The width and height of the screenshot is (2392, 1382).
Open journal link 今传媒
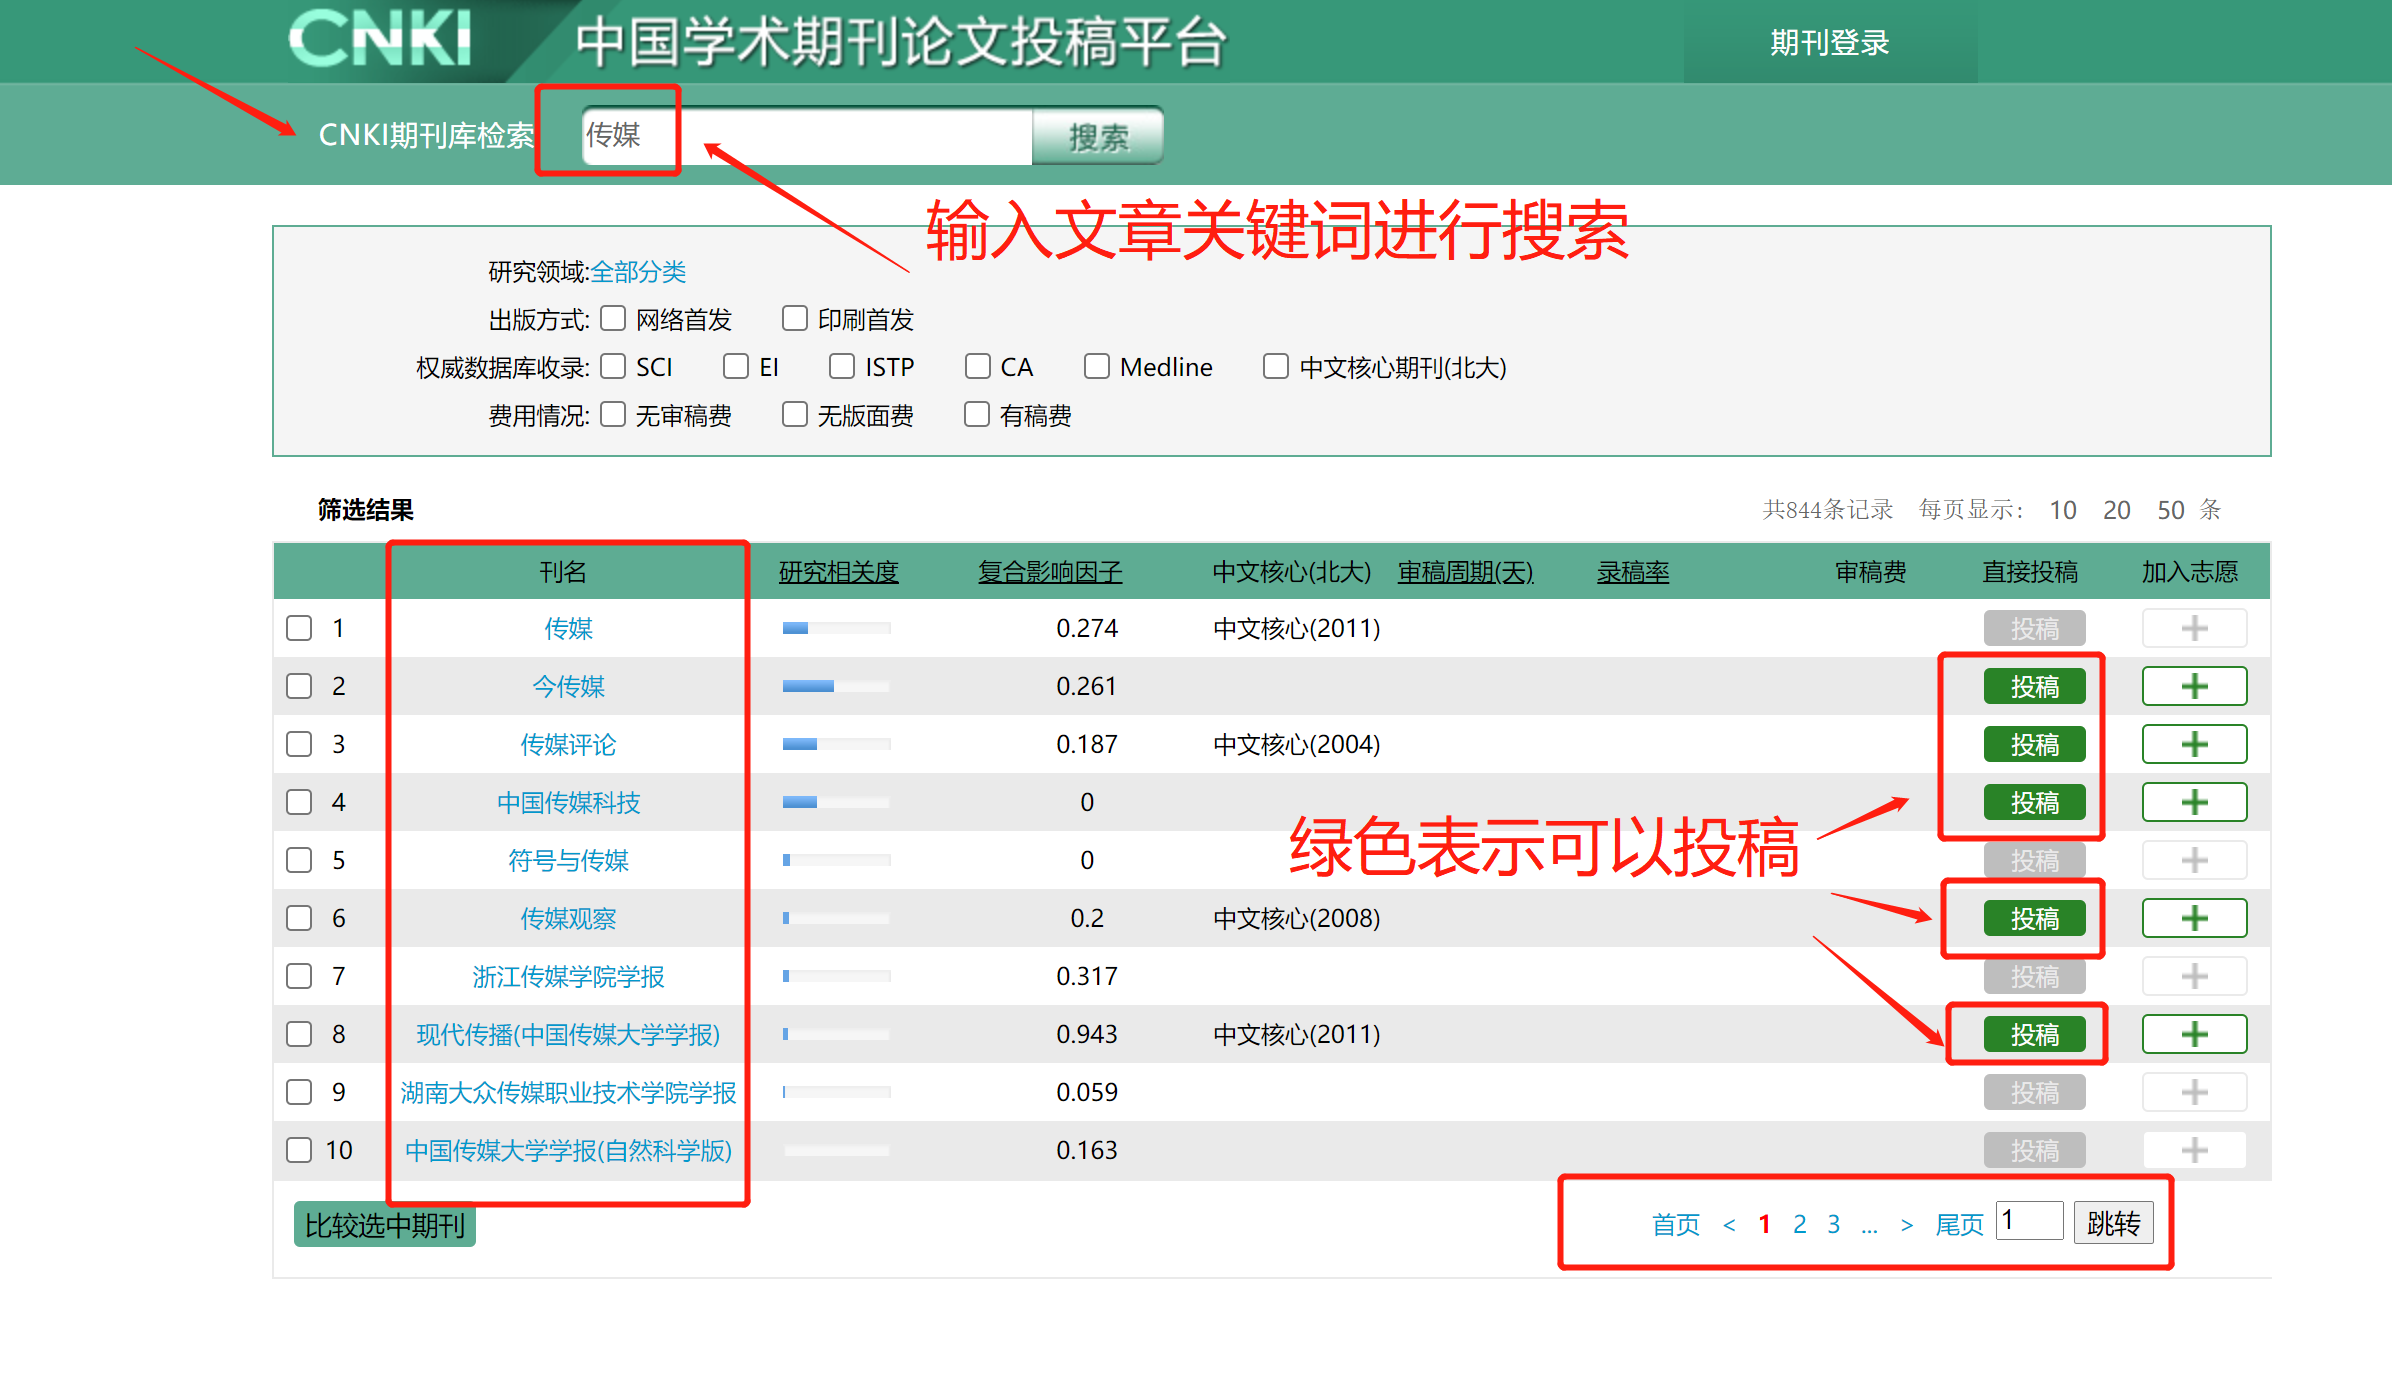[568, 686]
